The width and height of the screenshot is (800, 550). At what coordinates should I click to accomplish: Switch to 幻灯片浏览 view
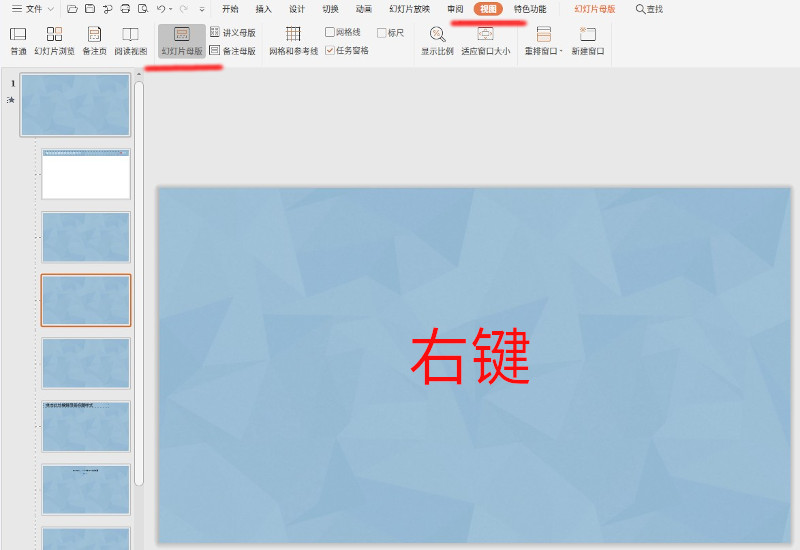click(55, 41)
